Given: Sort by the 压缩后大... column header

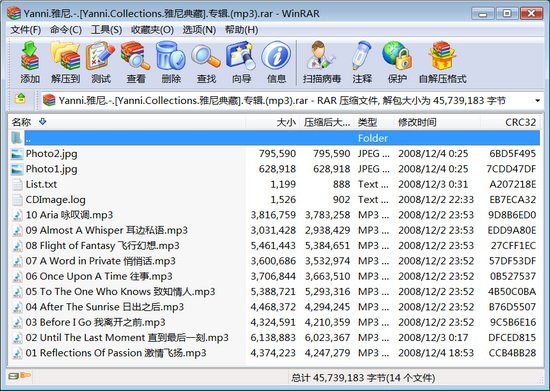Looking at the screenshot, I should click(x=327, y=122).
